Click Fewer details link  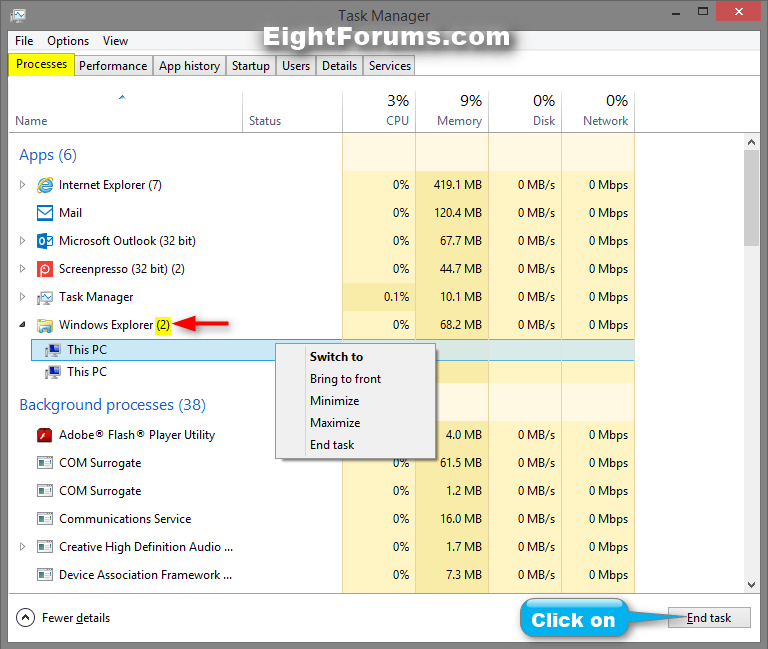pyautogui.click(x=76, y=618)
